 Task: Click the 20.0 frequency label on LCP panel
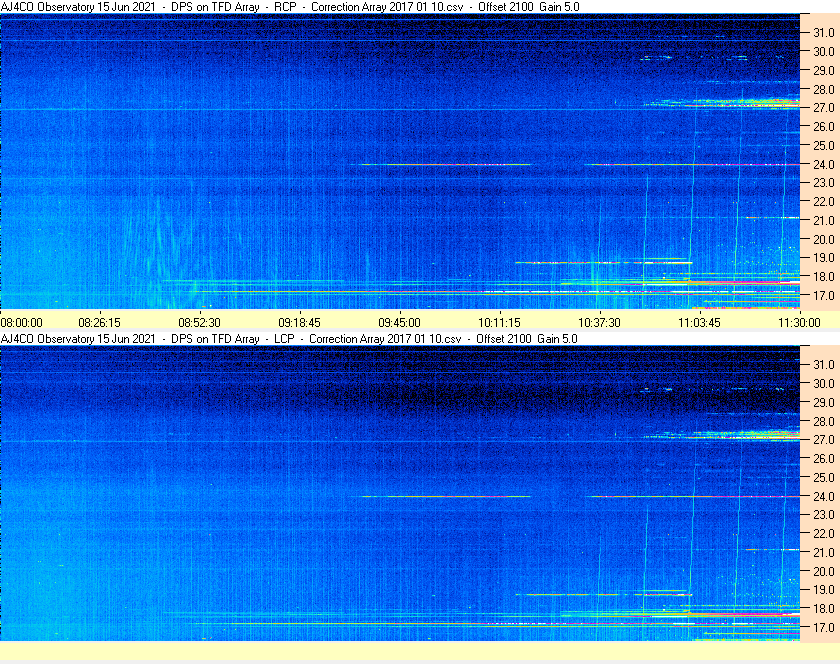click(823, 571)
